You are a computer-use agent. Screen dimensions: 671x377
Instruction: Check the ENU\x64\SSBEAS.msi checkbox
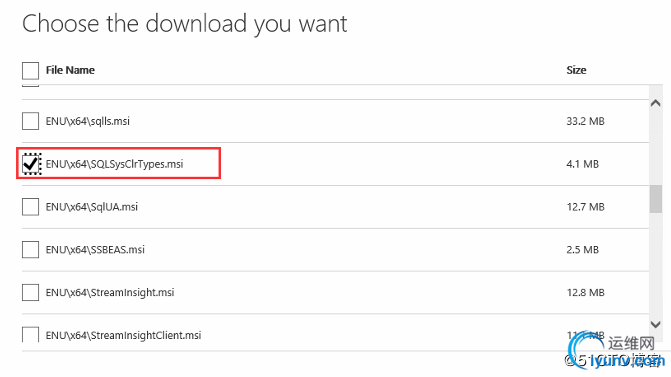30,249
